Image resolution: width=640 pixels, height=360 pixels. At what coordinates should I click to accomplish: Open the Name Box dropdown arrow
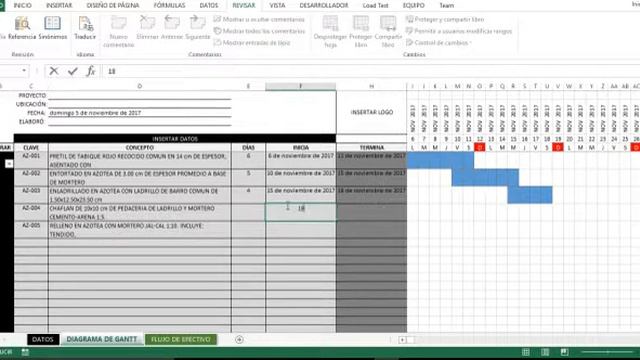(24, 71)
